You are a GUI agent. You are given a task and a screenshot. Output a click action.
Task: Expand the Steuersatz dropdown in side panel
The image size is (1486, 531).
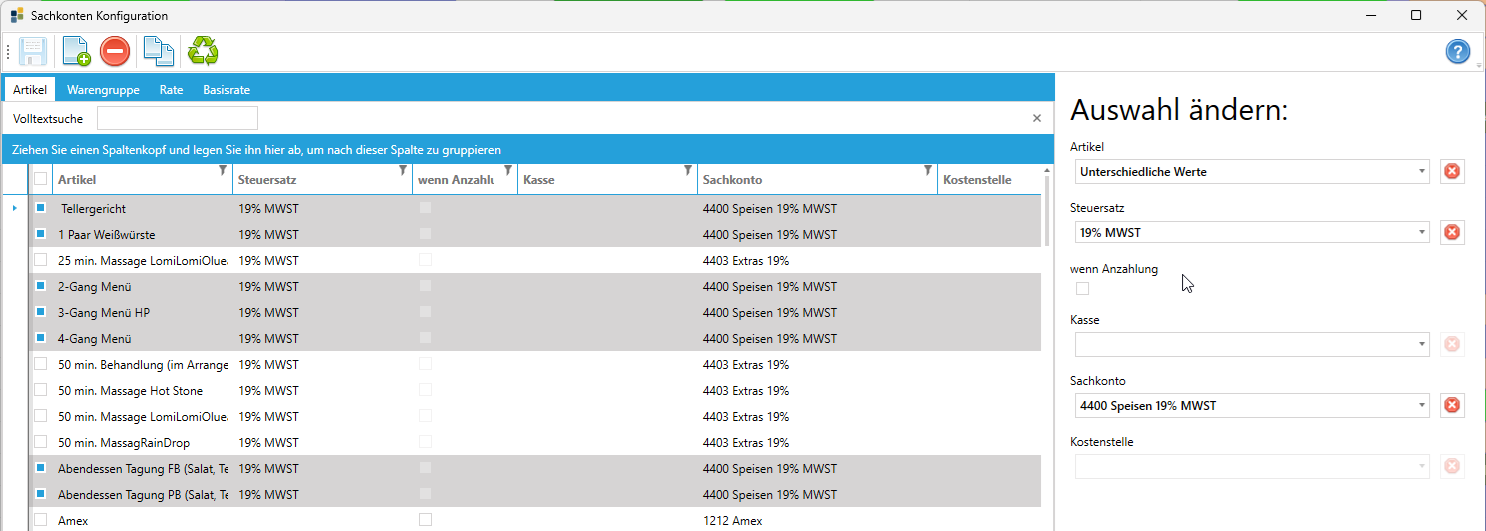point(1422,233)
